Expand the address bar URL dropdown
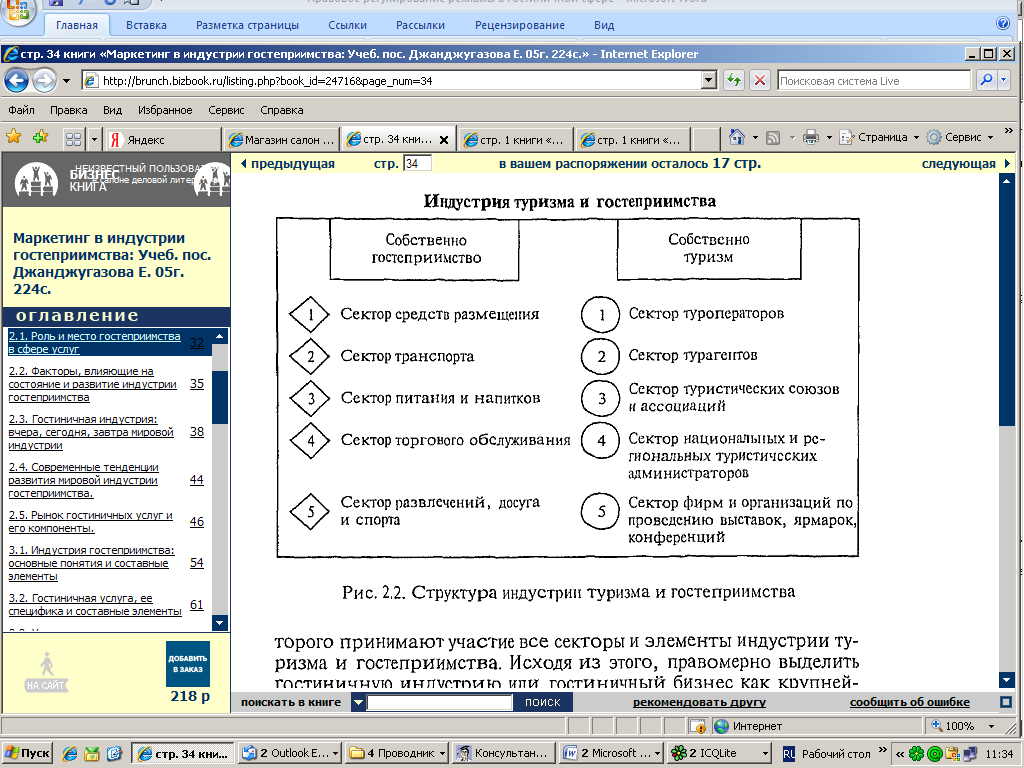The height and width of the screenshot is (768, 1024). (x=709, y=80)
